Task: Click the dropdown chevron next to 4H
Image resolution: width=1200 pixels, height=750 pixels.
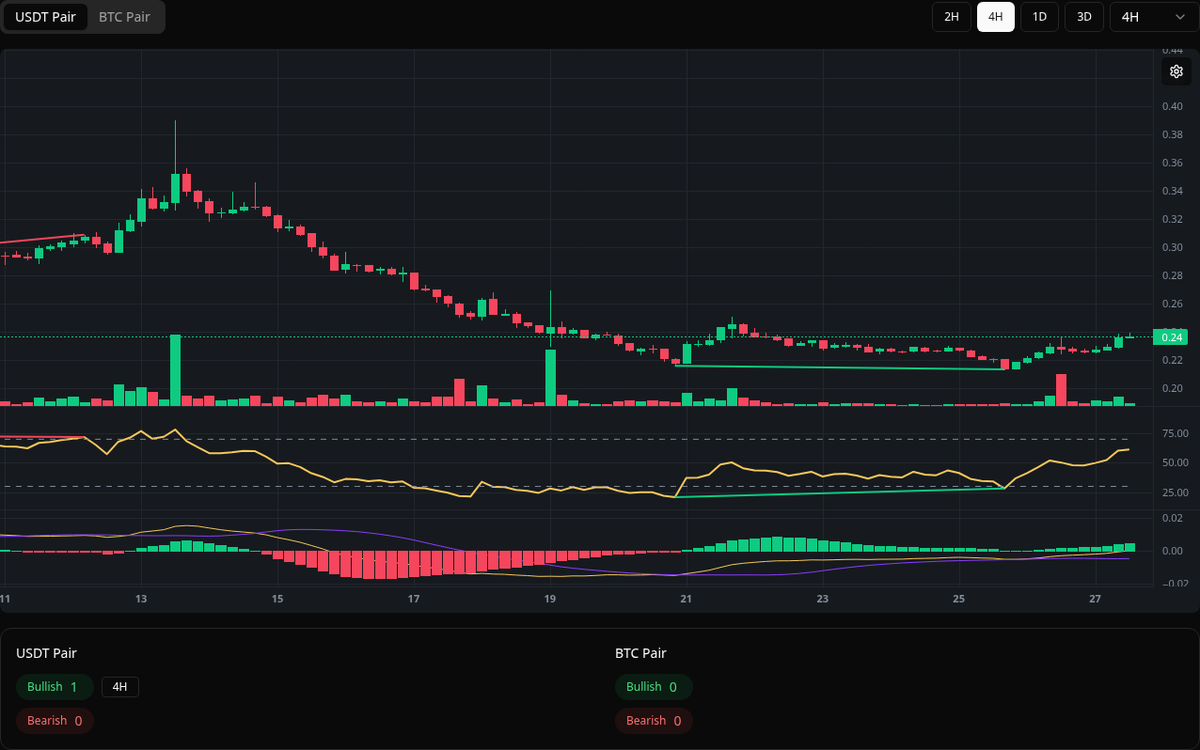Action: pyautogui.click(x=1178, y=17)
